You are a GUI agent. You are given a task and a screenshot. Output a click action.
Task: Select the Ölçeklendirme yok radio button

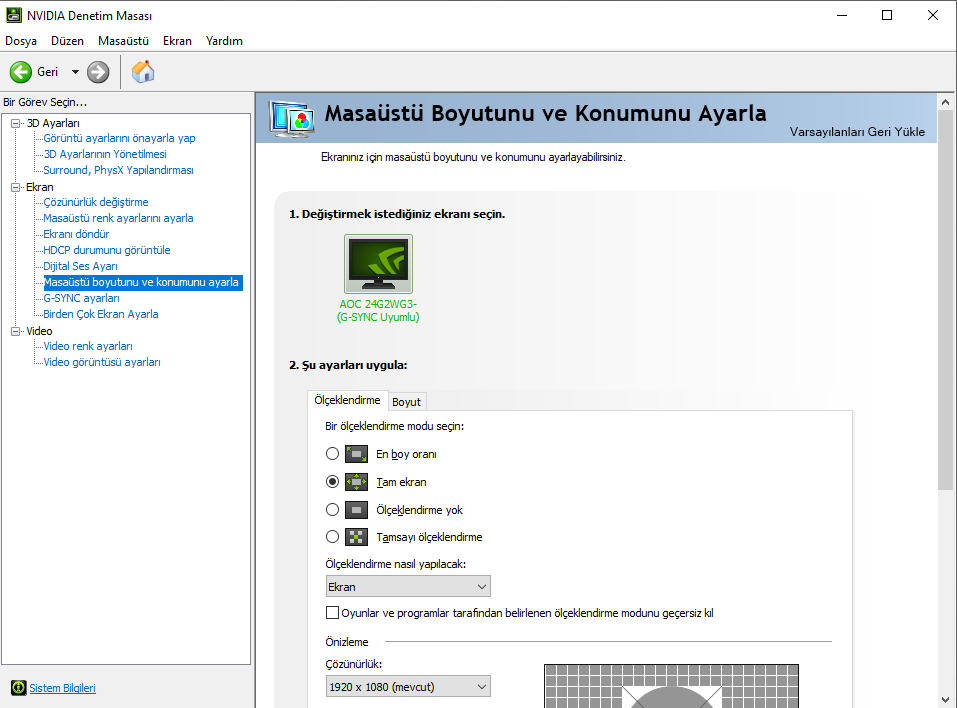tap(333, 510)
